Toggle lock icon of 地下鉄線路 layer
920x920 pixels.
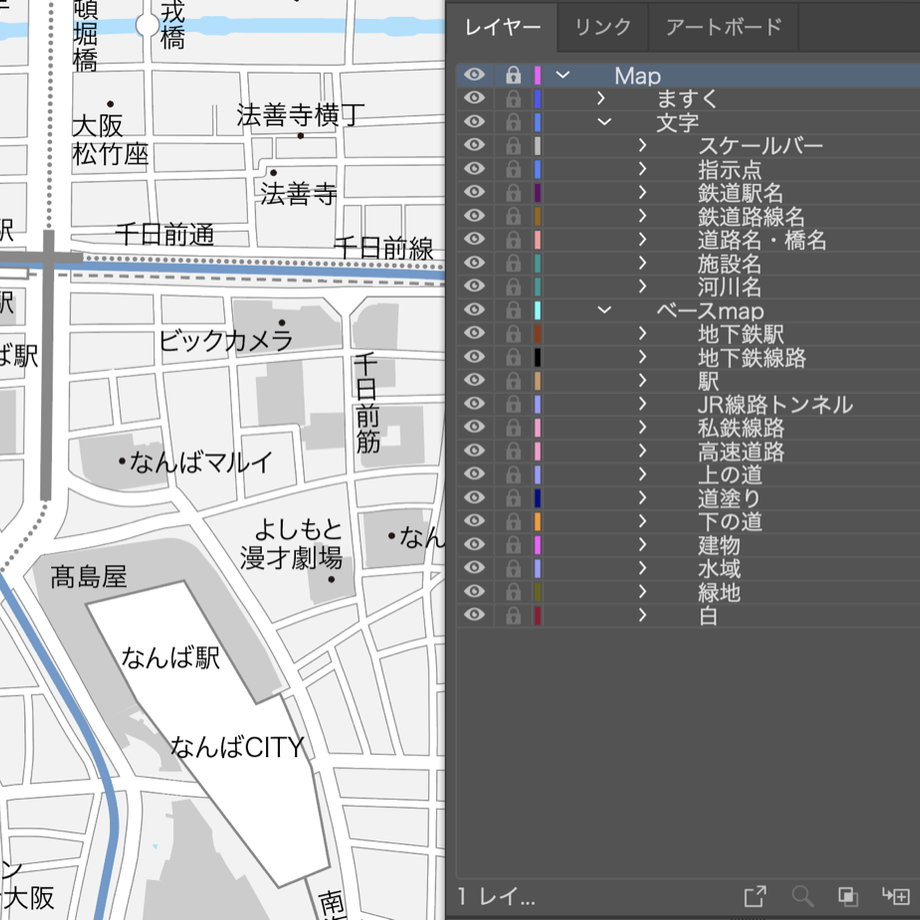[x=513, y=357]
